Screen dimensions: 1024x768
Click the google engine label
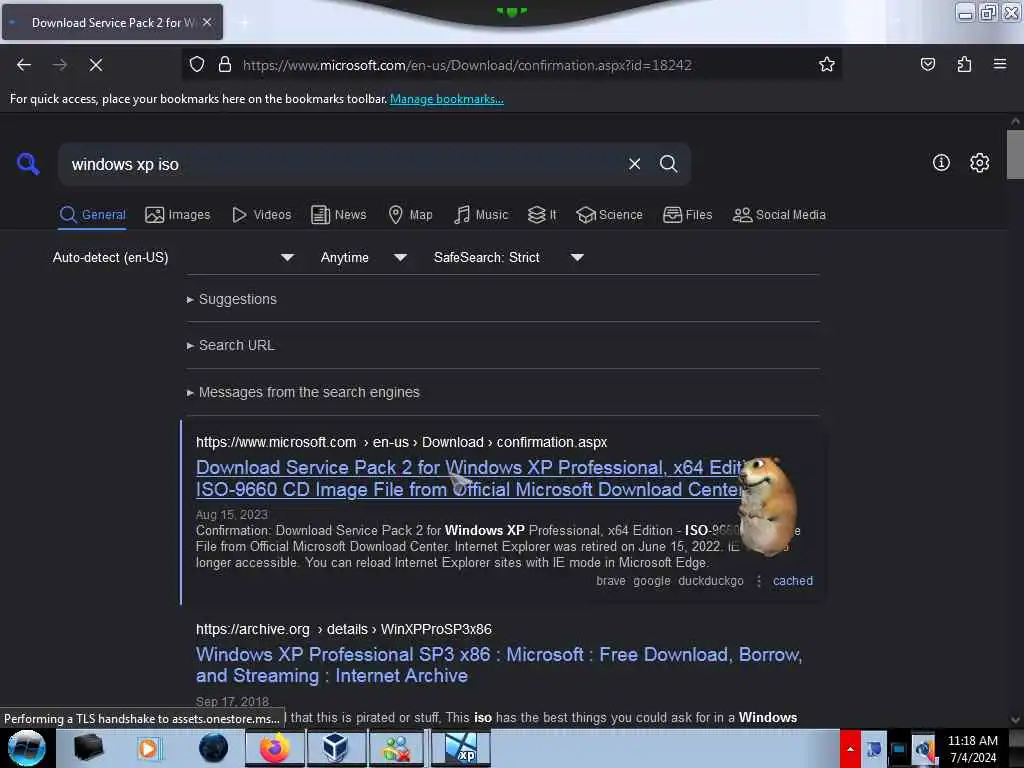652,581
